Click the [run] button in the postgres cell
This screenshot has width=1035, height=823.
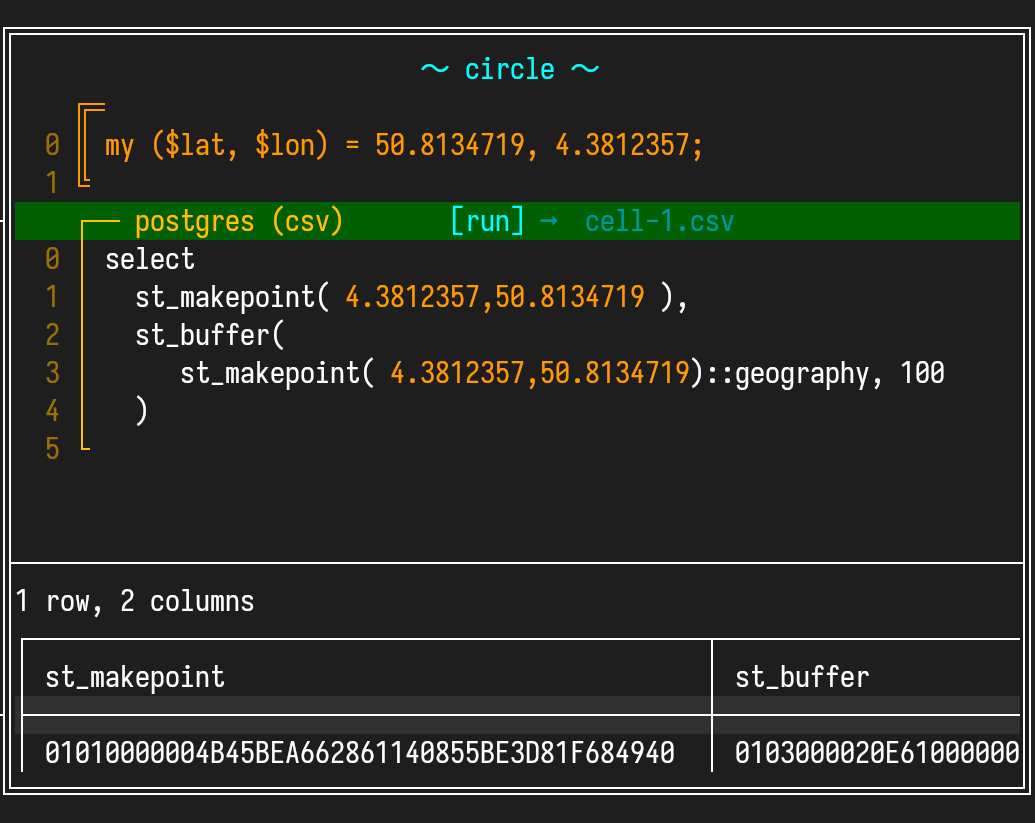pyautogui.click(x=487, y=221)
